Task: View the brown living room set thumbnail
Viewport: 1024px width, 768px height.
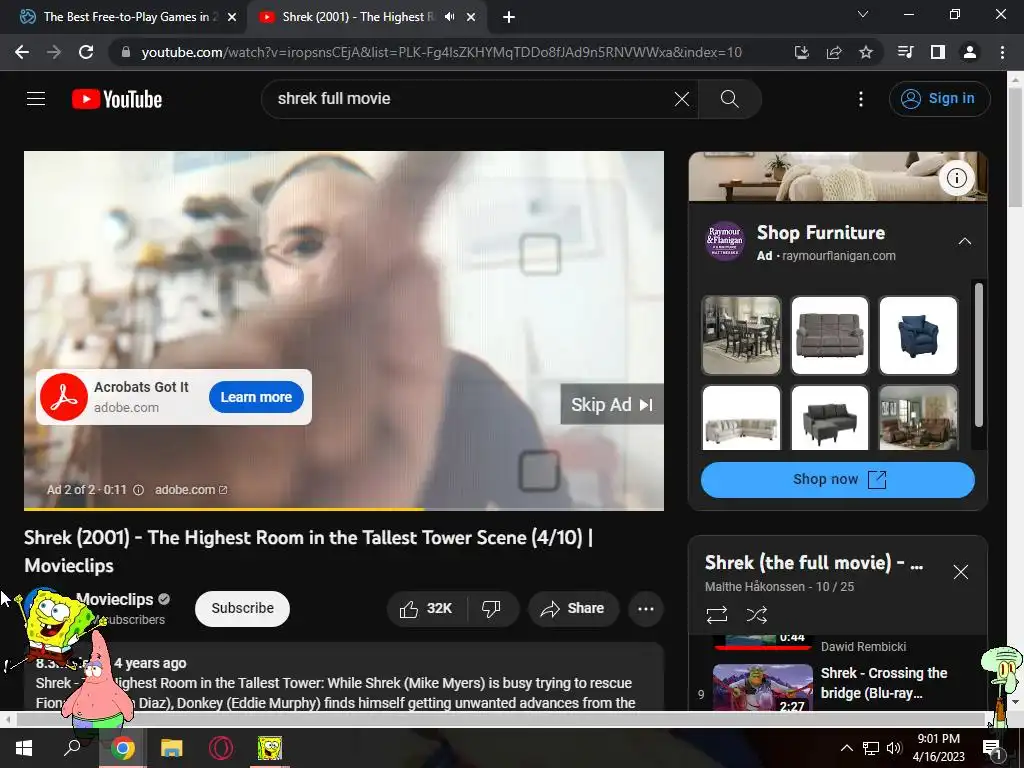Action: click(918, 418)
